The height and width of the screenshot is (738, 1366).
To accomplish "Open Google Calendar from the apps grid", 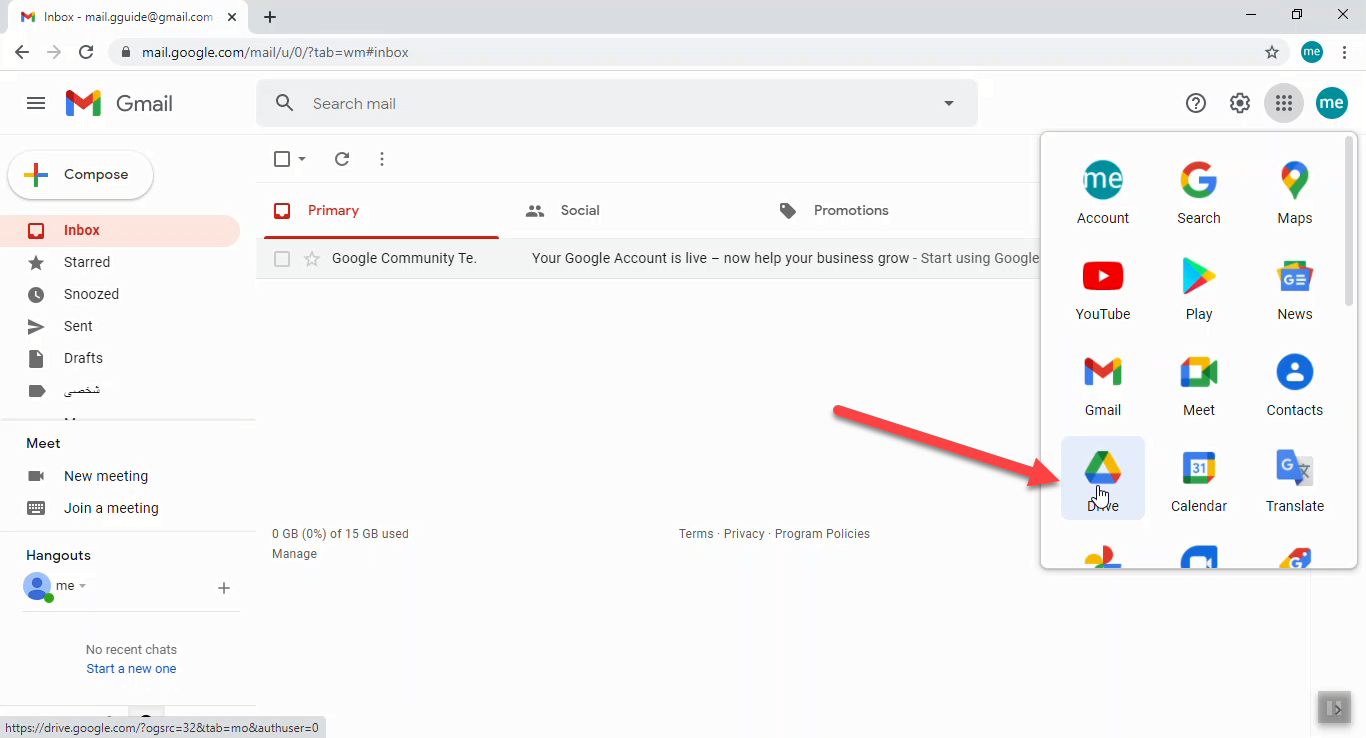I will (1198, 478).
